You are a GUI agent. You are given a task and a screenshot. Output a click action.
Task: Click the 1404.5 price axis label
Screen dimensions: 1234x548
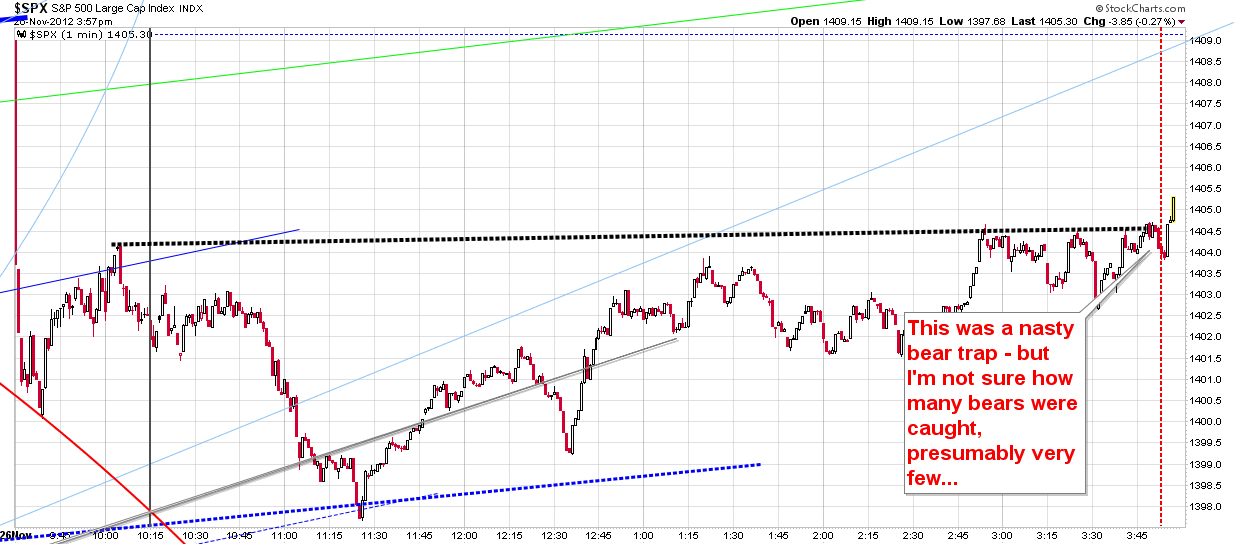tap(1204, 231)
